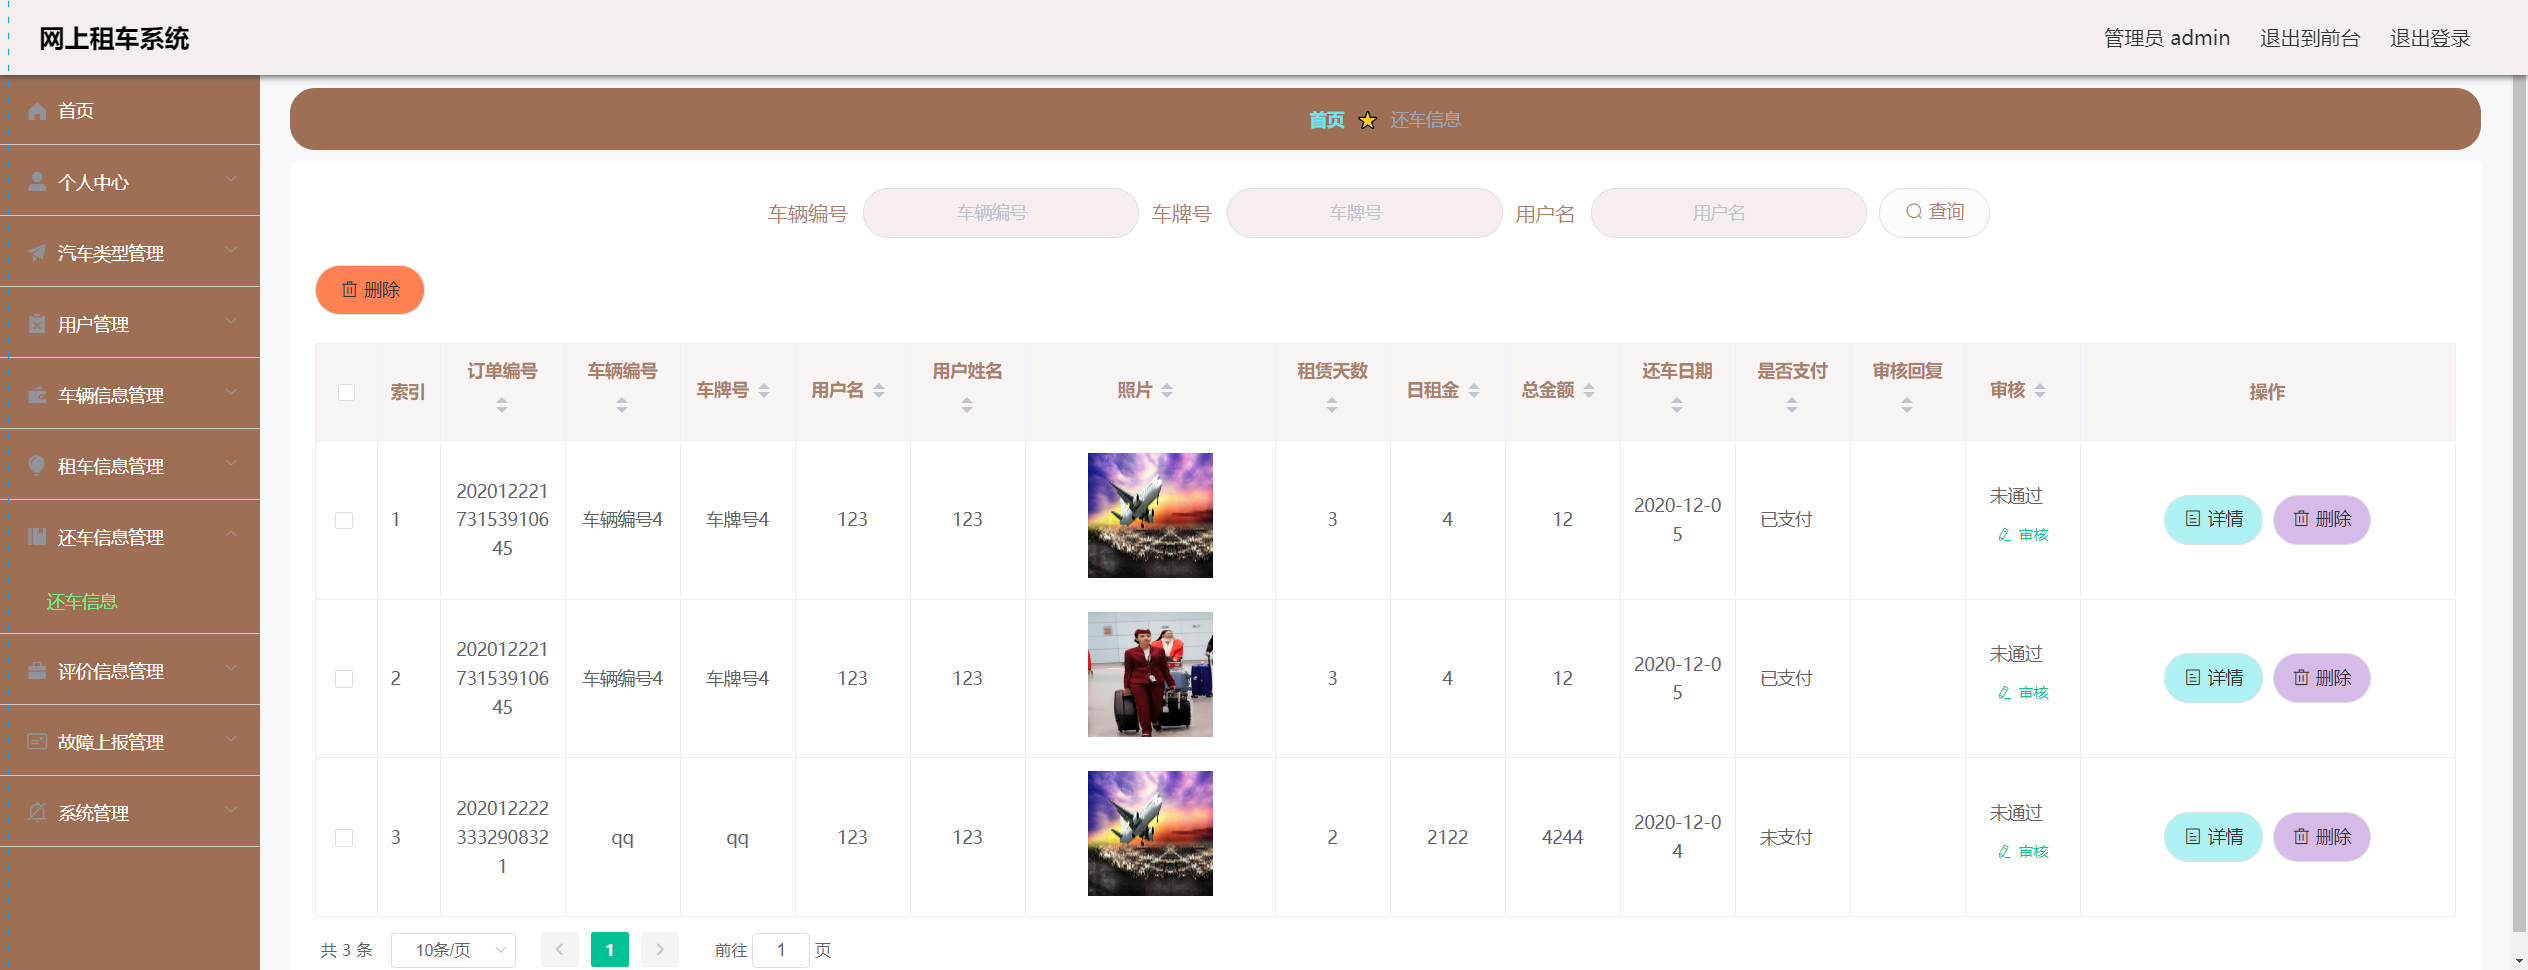Expand the 评价信息管理 menu chevron
Screen dimensions: 2528x970
pyautogui.click(x=231, y=668)
